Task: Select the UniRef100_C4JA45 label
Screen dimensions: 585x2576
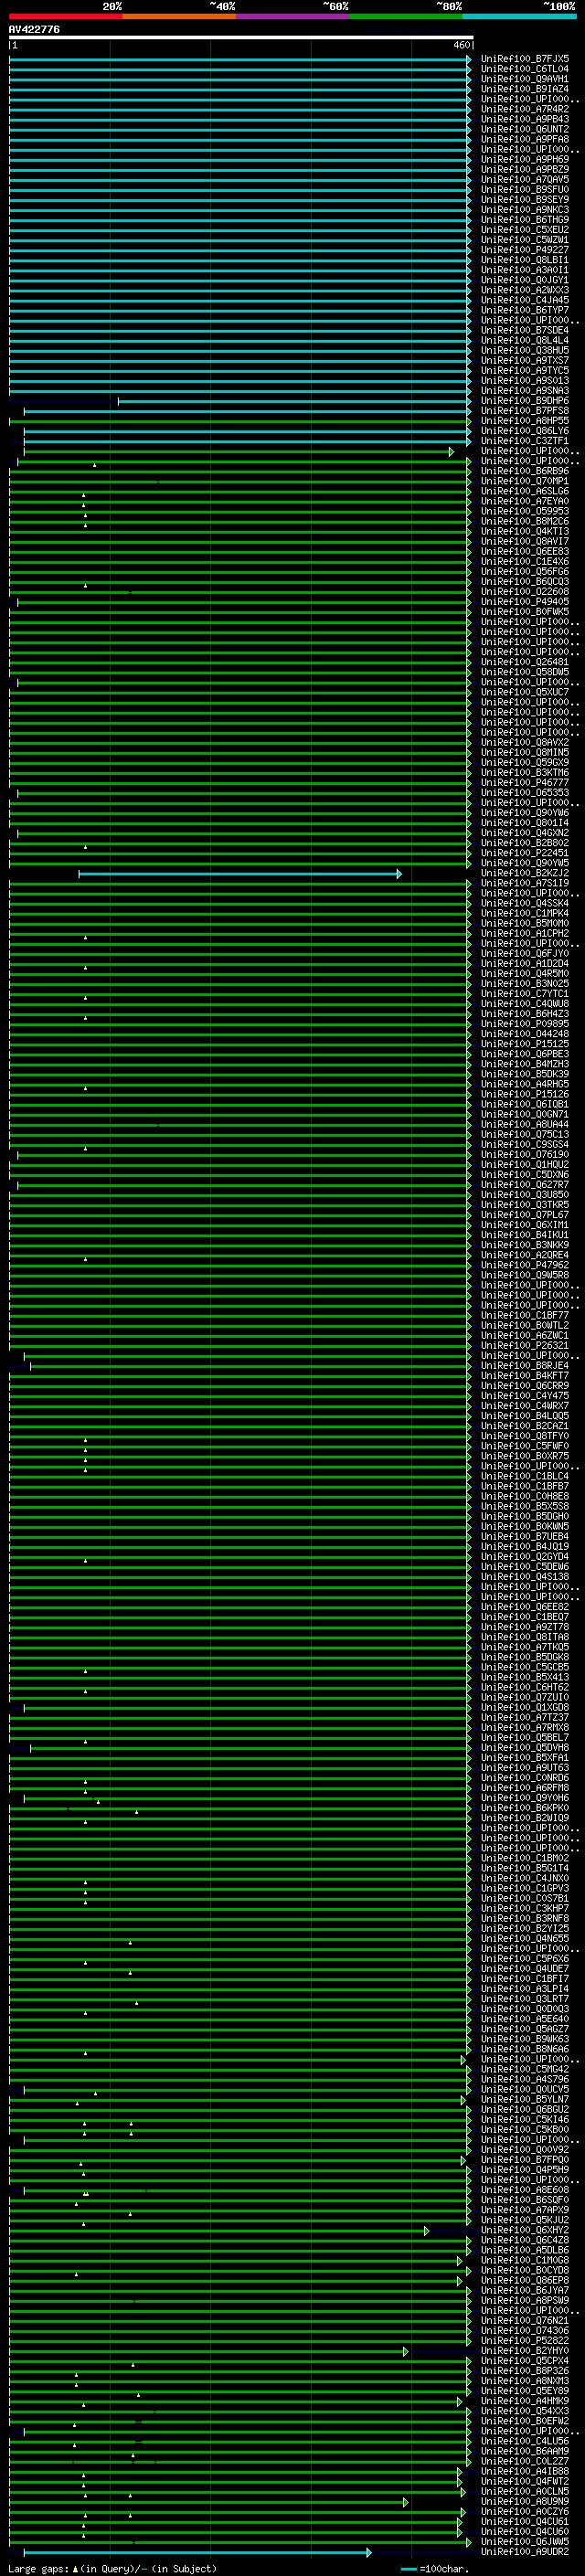Action: [524, 300]
